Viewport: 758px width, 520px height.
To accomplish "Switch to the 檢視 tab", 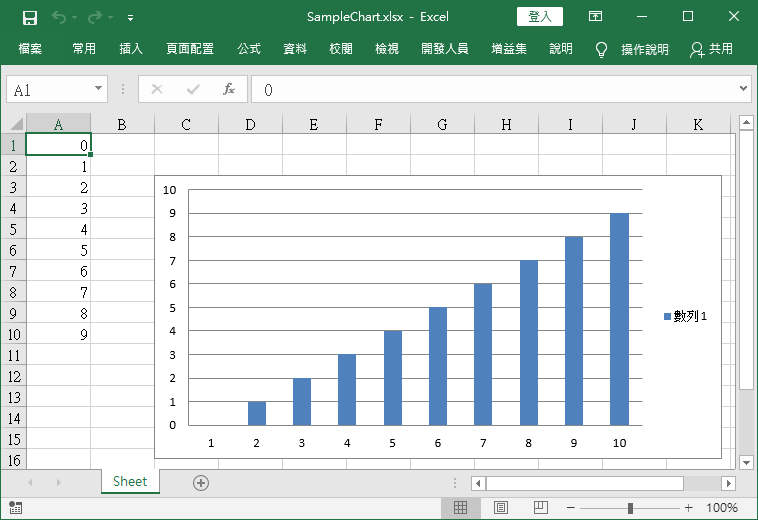I will [387, 49].
